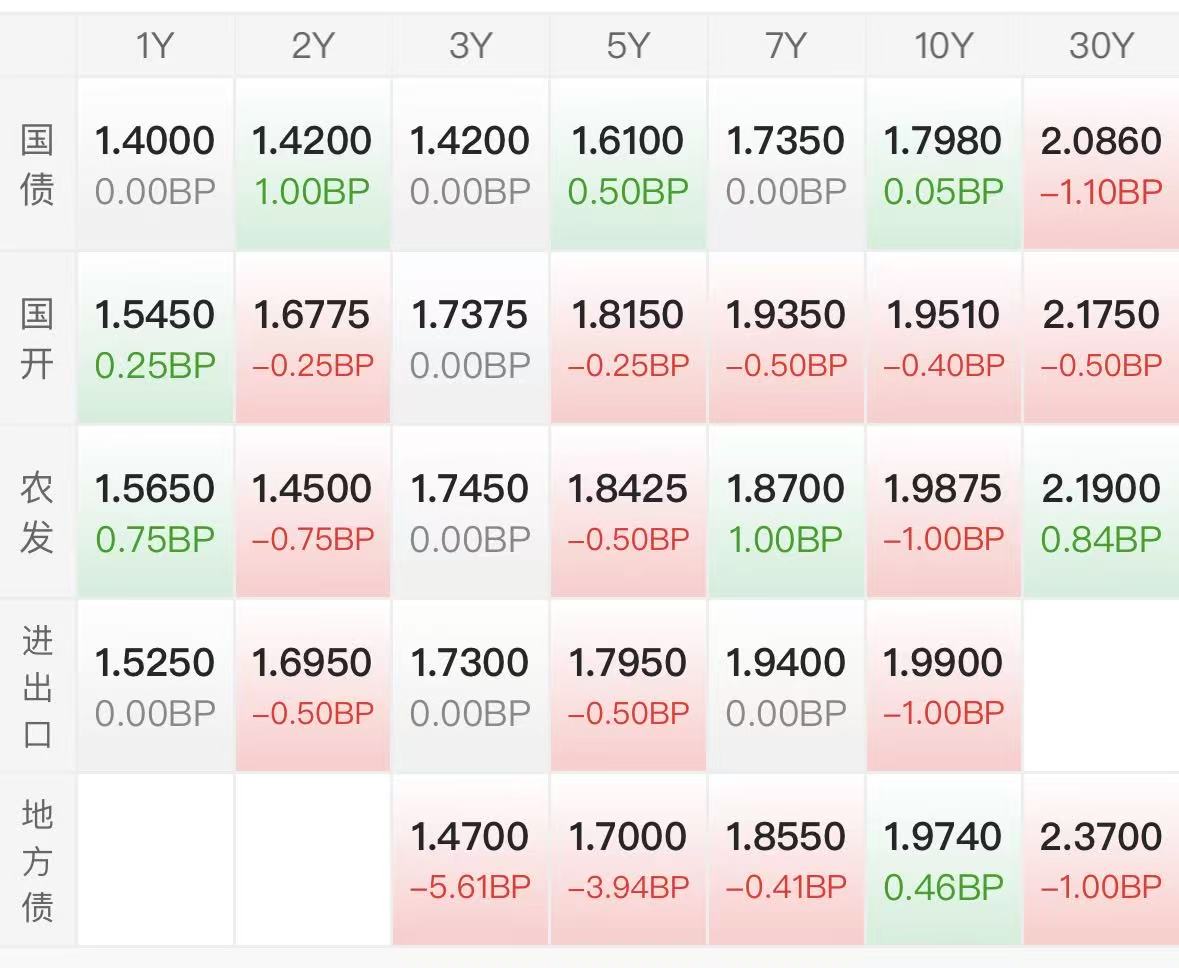Click 国债 30Y cell showing 2.0860
The height and width of the screenshot is (968, 1179).
[x=1100, y=164]
